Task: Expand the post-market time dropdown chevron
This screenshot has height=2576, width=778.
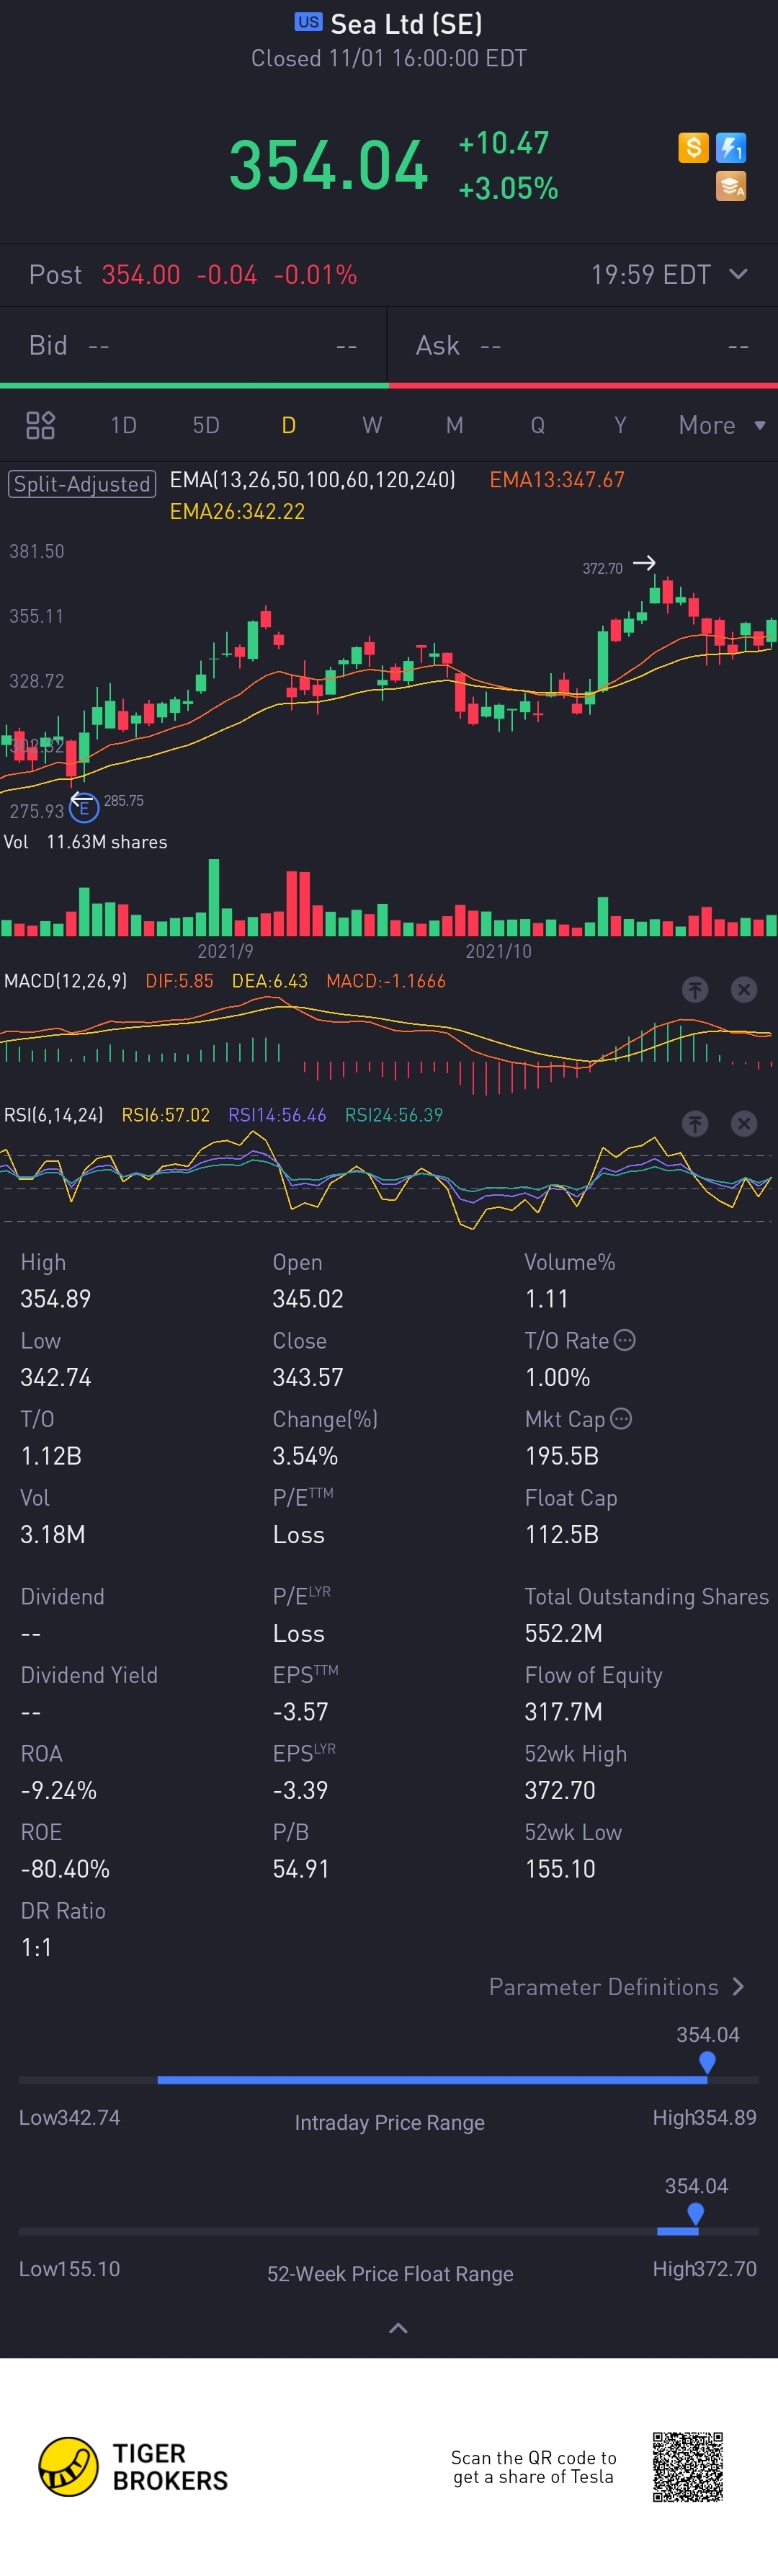Action: [x=738, y=274]
